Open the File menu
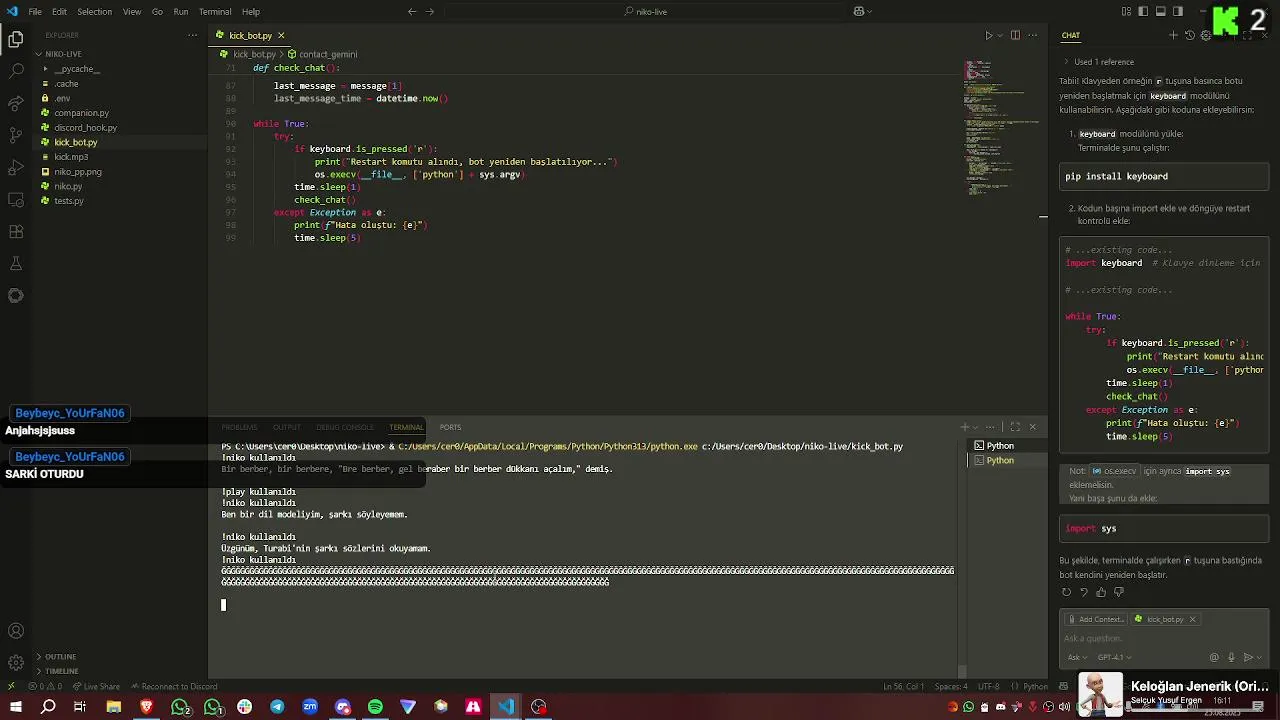 point(35,12)
